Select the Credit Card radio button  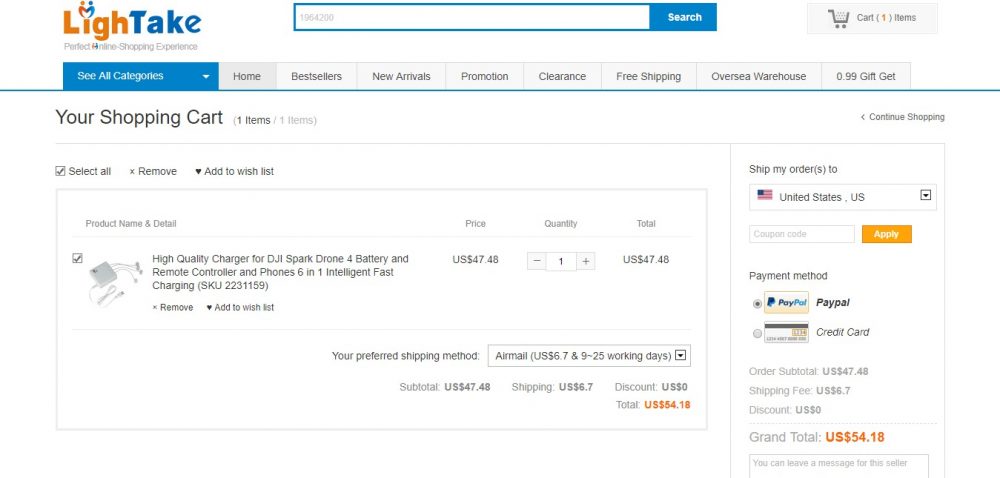(x=757, y=333)
